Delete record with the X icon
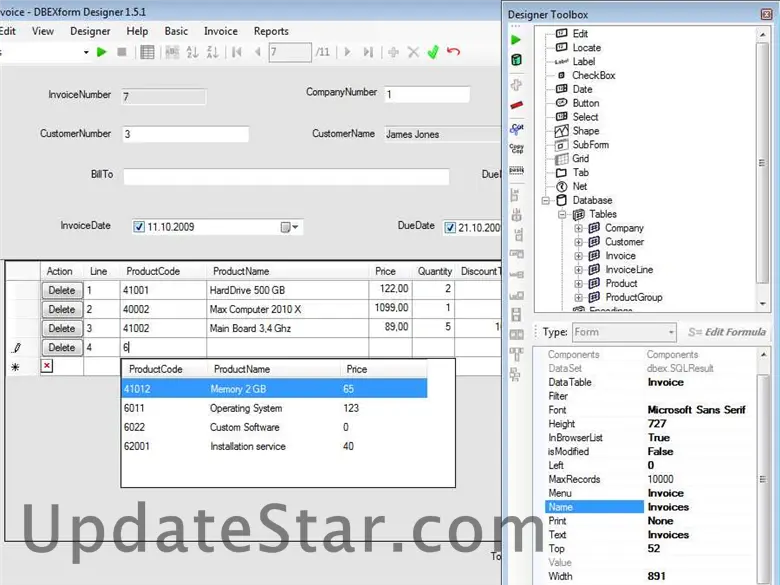Viewport: 780px width, 585px height. [413, 52]
